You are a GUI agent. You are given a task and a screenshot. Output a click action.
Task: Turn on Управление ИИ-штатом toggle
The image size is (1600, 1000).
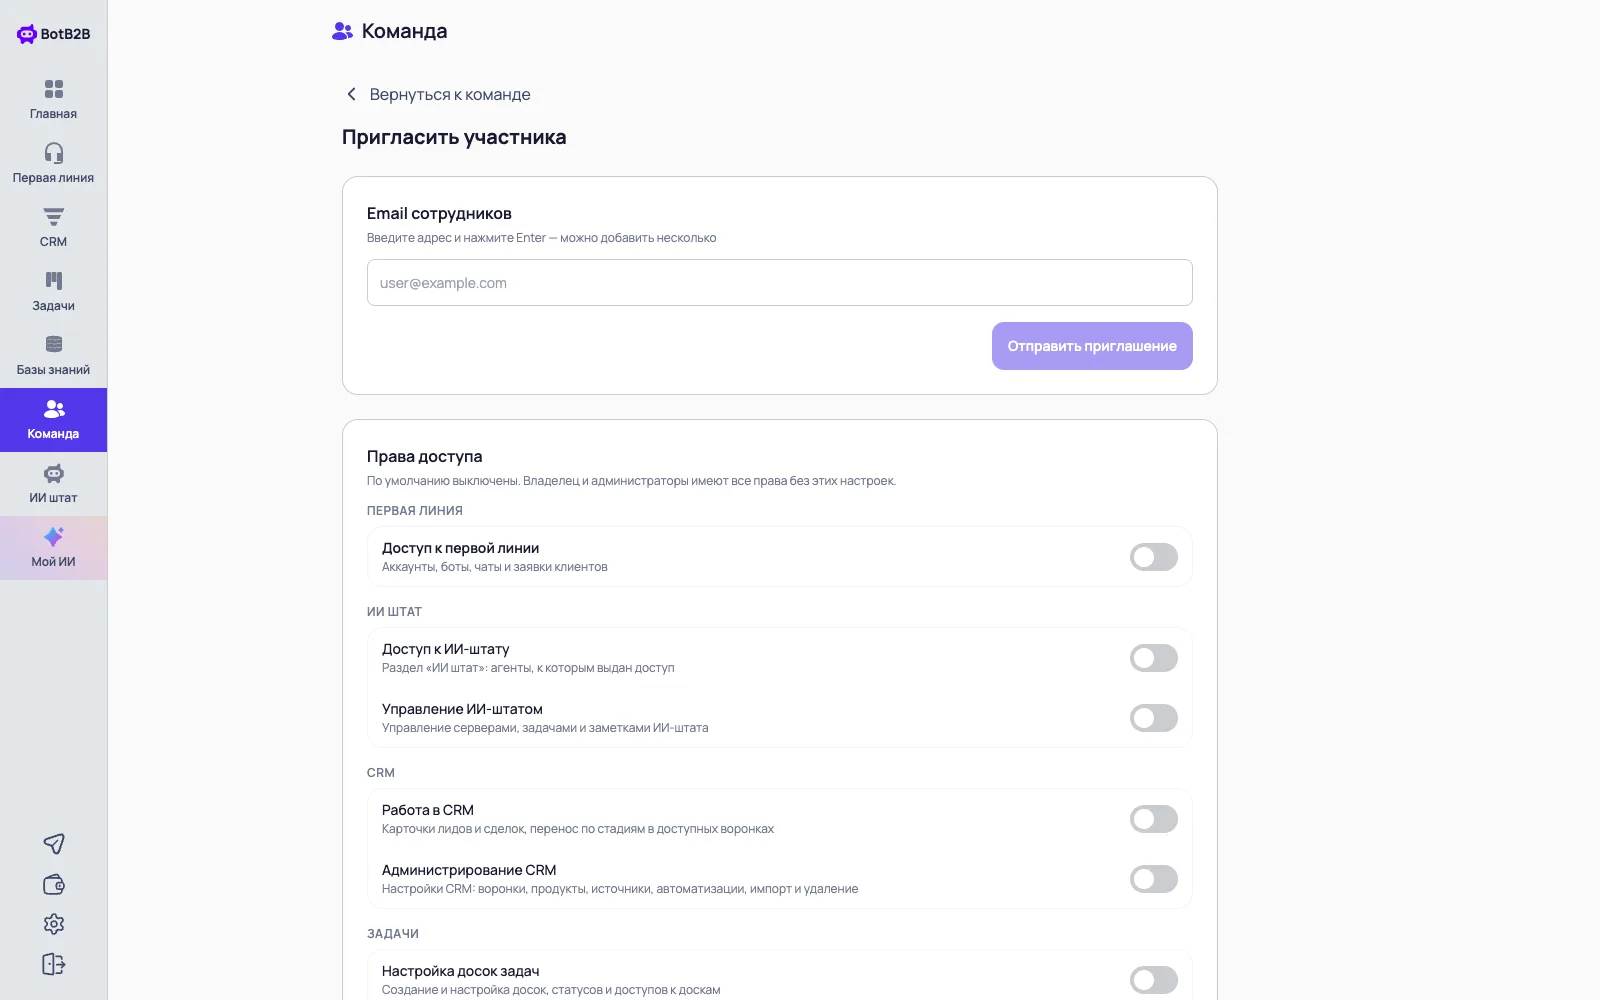point(1154,718)
